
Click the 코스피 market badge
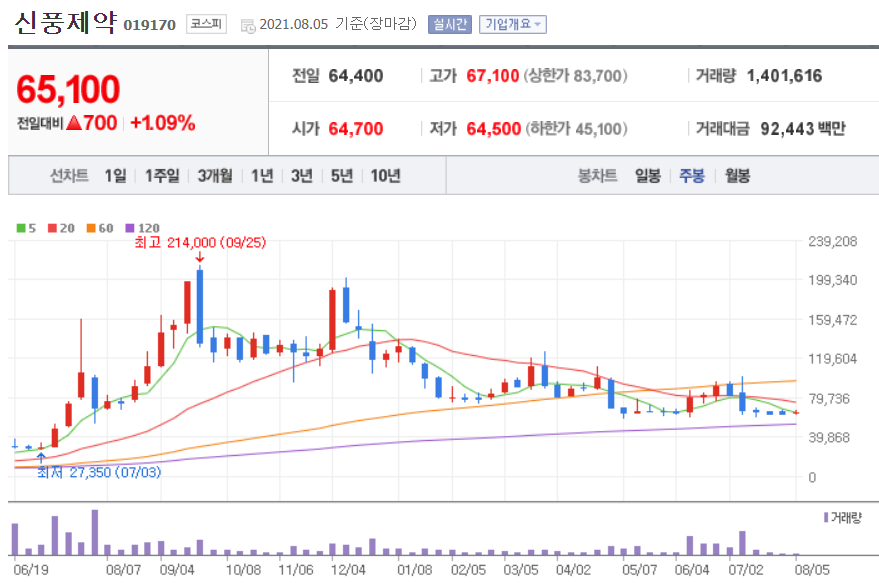[x=206, y=24]
